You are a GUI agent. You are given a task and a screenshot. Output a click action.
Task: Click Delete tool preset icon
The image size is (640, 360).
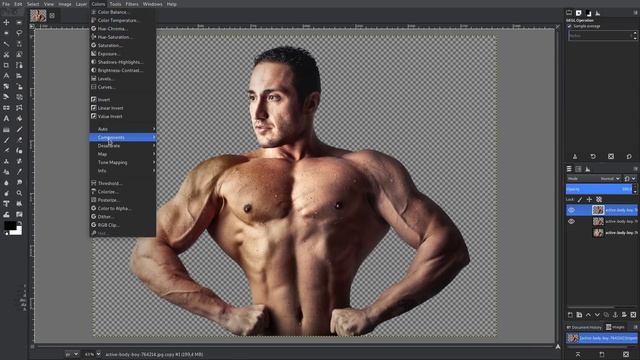click(611, 156)
